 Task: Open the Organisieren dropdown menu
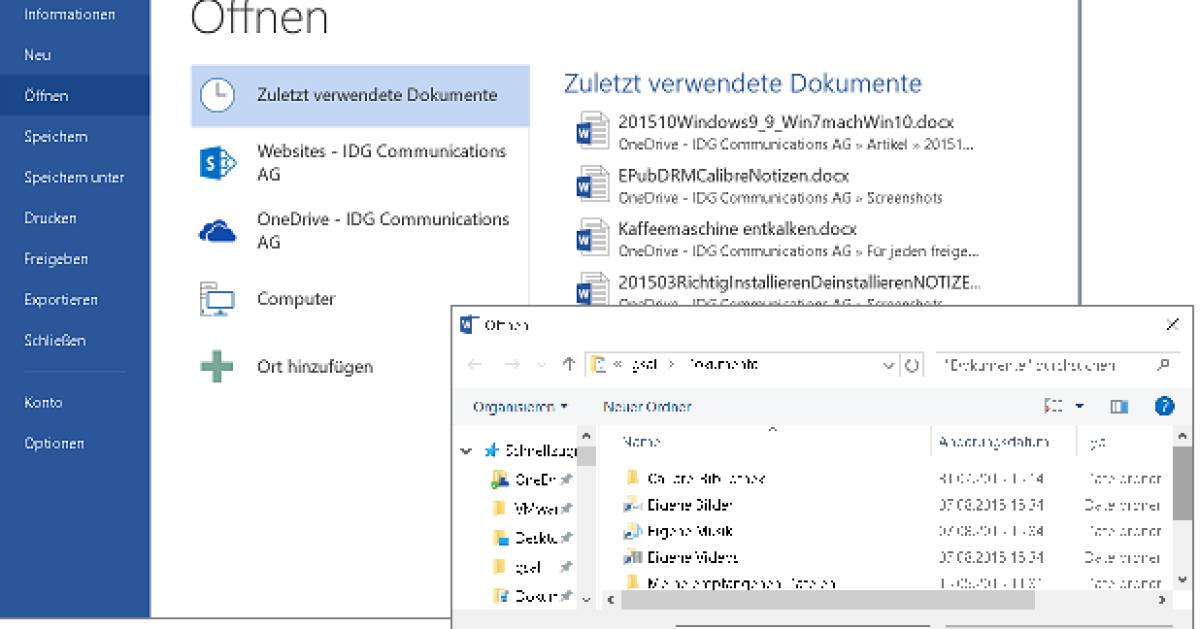point(520,407)
